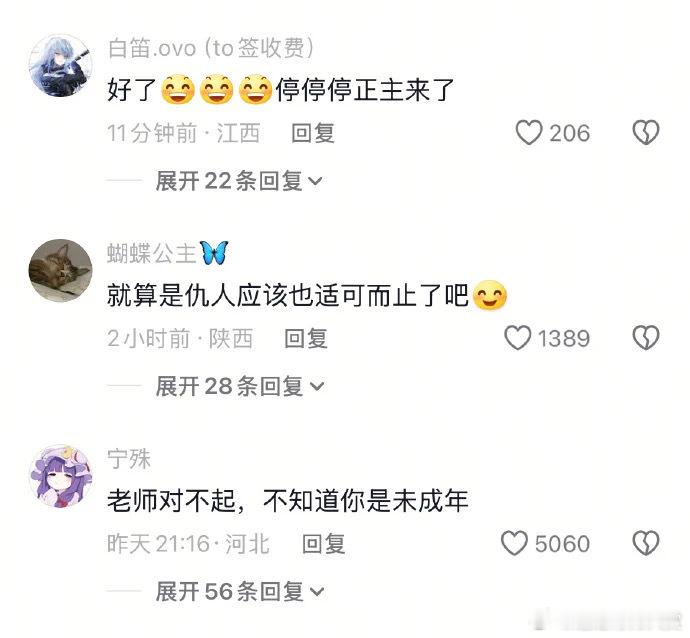
Task: Dislike the comment by 白笛.ovo
Action: 646,133
